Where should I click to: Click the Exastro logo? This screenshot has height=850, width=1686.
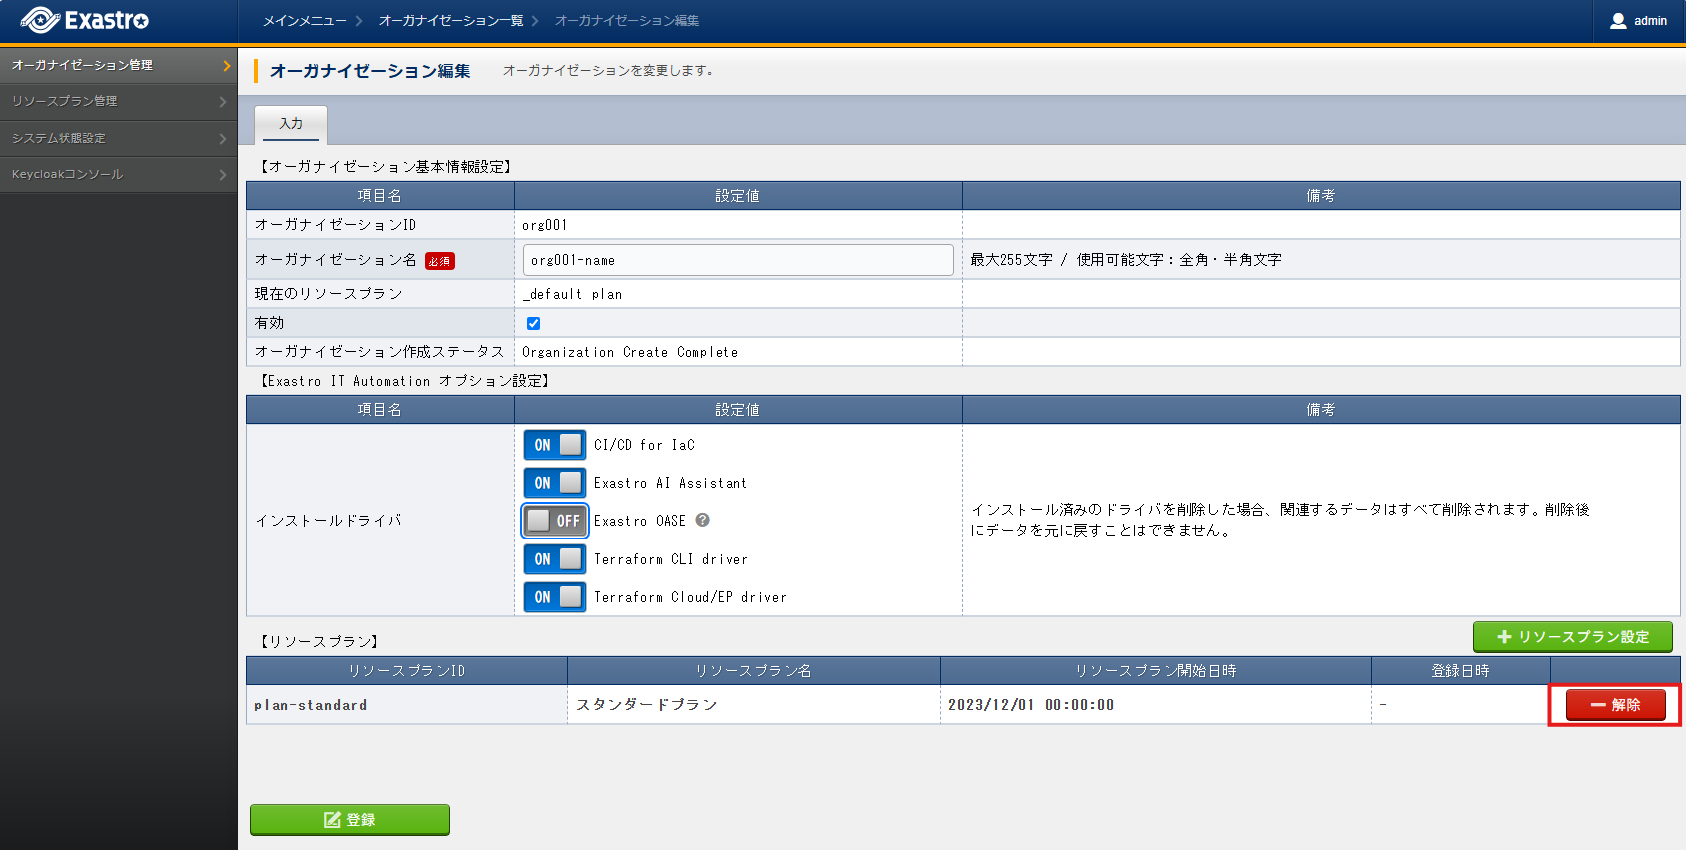tap(85, 20)
